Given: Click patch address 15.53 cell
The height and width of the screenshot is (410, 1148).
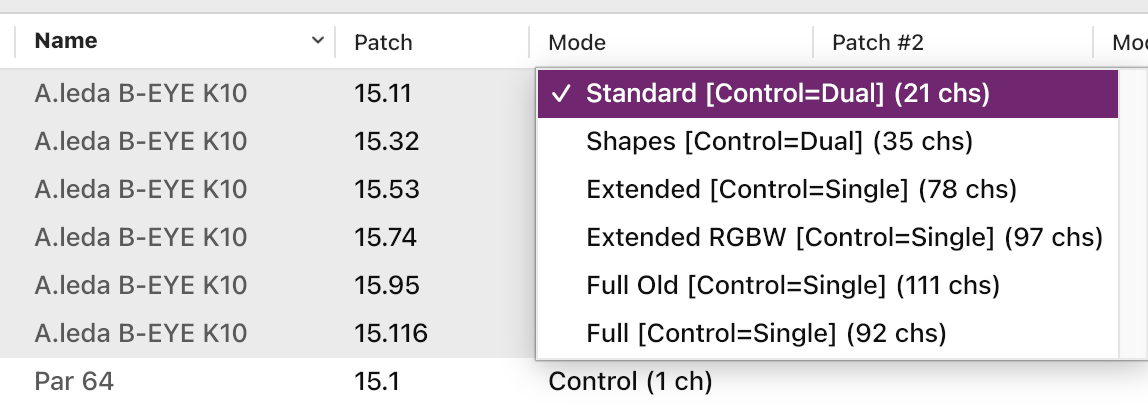Looking at the screenshot, I should (386, 189).
